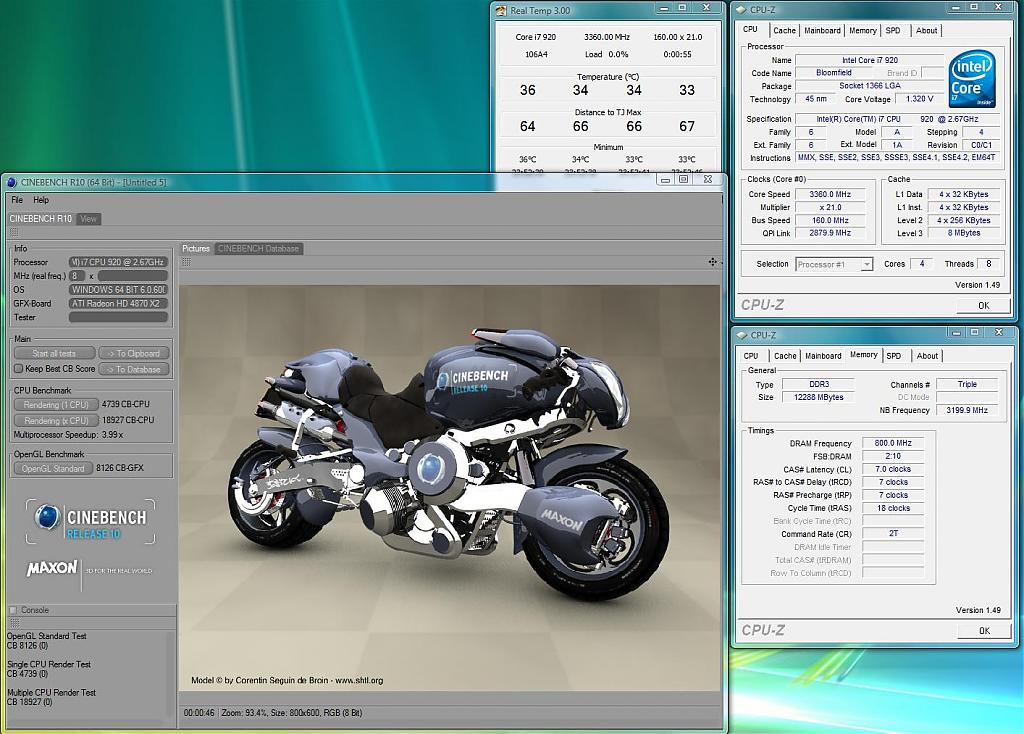1024x734 pixels.
Task: Click the title icon of the CPU-Z processor window
Action: click(x=741, y=10)
